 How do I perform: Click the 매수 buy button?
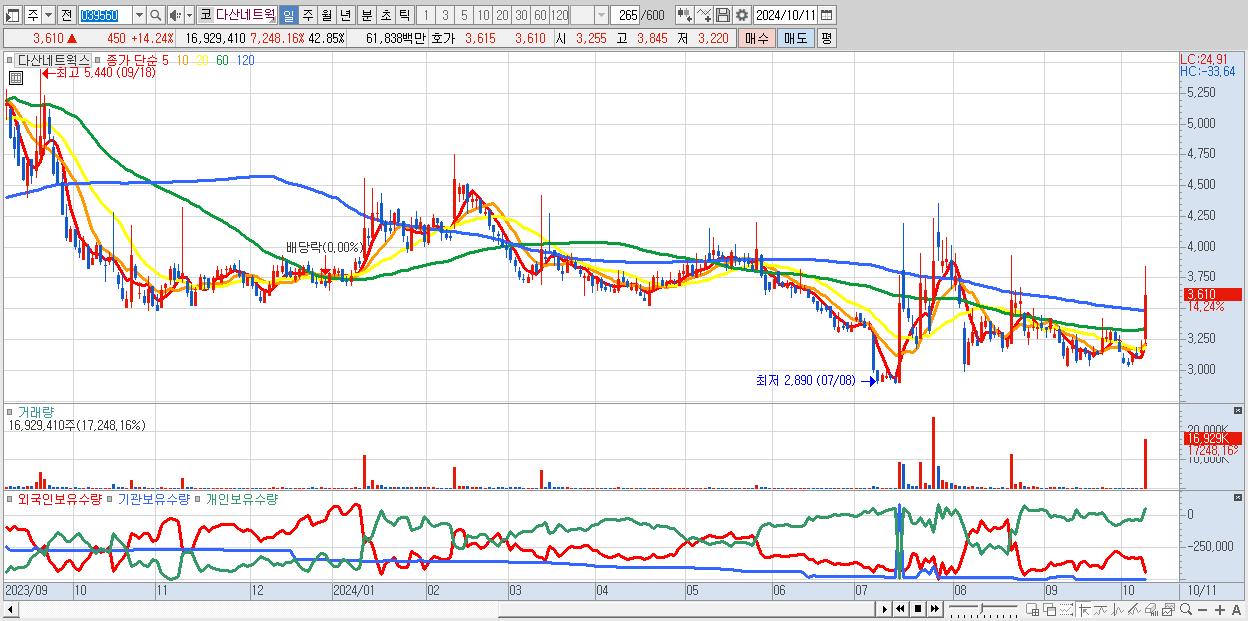756,38
